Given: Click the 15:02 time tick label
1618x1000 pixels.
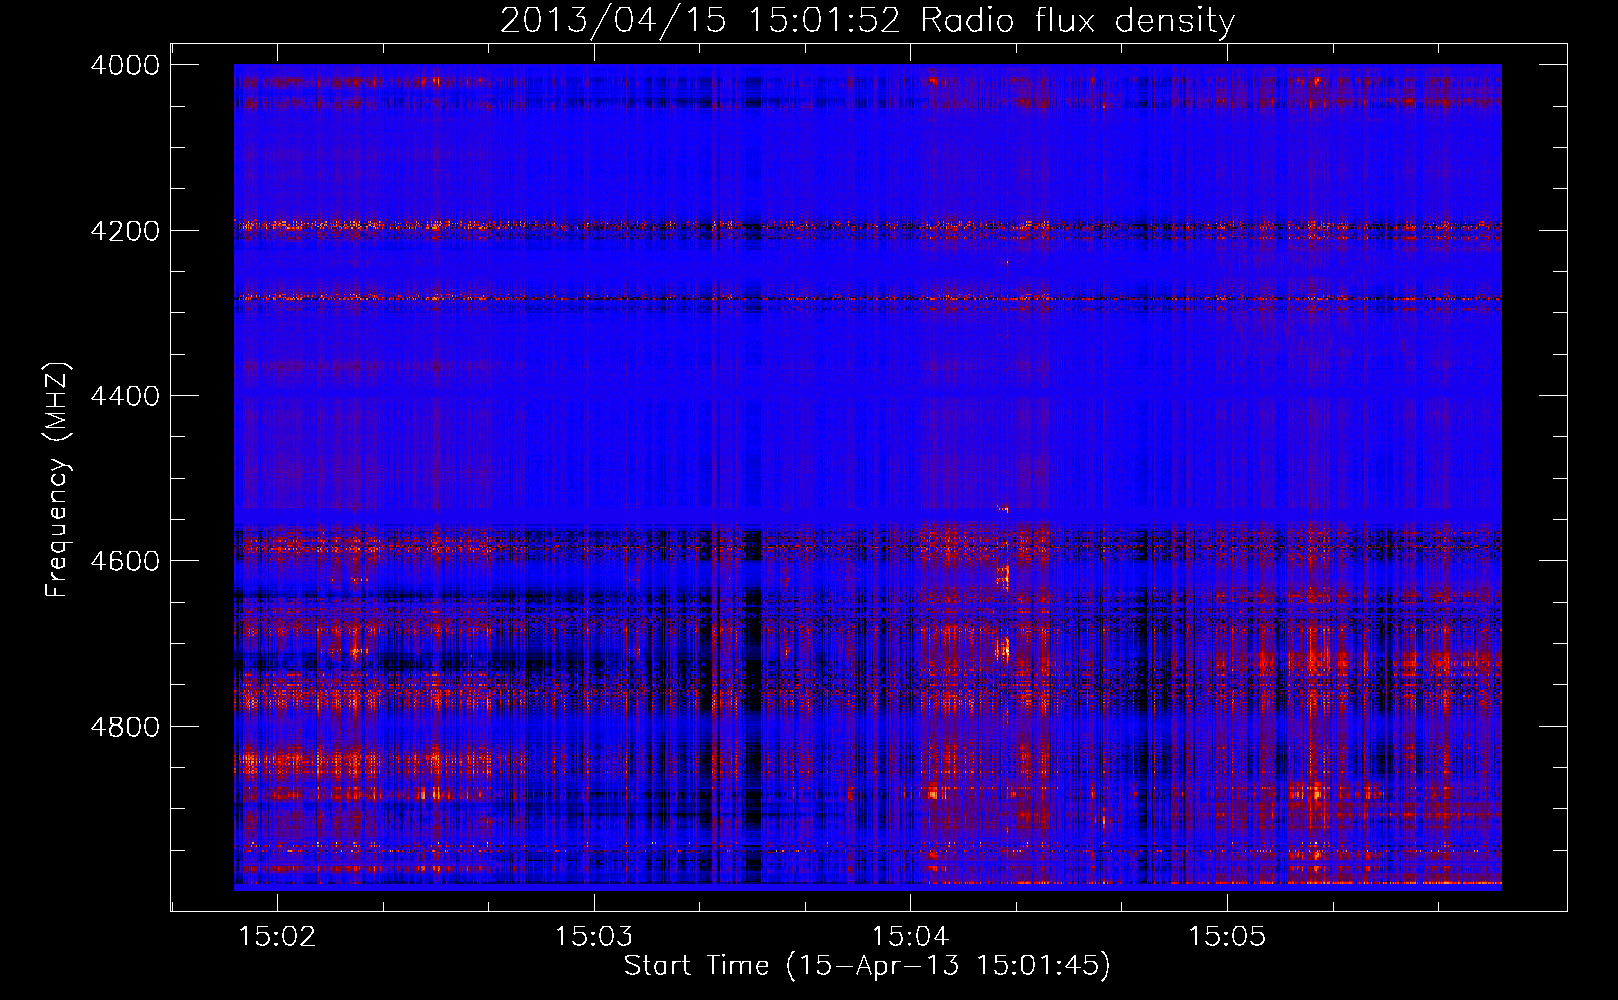Looking at the screenshot, I should coord(278,936).
